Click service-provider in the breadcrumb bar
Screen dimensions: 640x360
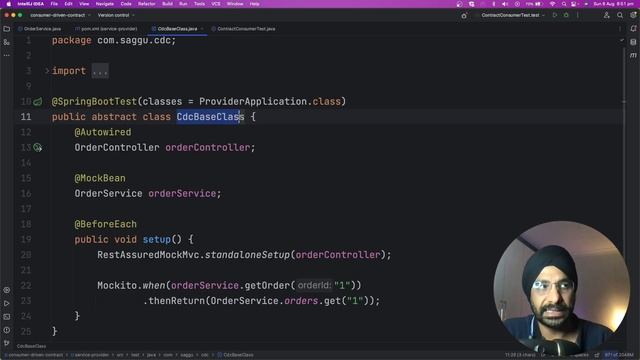click(91, 355)
